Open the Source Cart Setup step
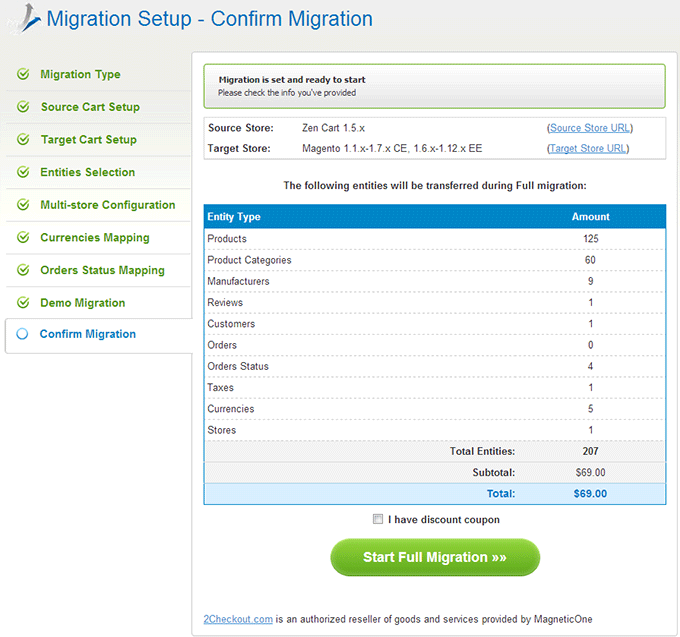The width and height of the screenshot is (680, 637). pos(90,107)
